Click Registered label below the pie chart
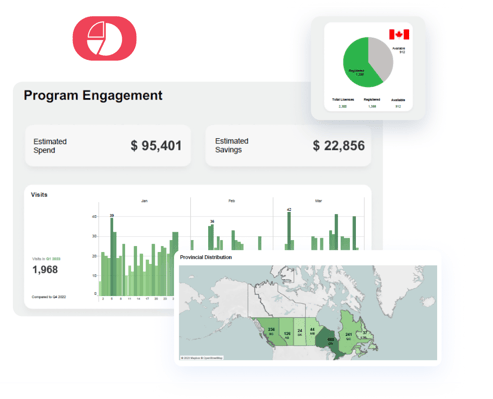The width and height of the screenshot is (493, 399). point(372,99)
